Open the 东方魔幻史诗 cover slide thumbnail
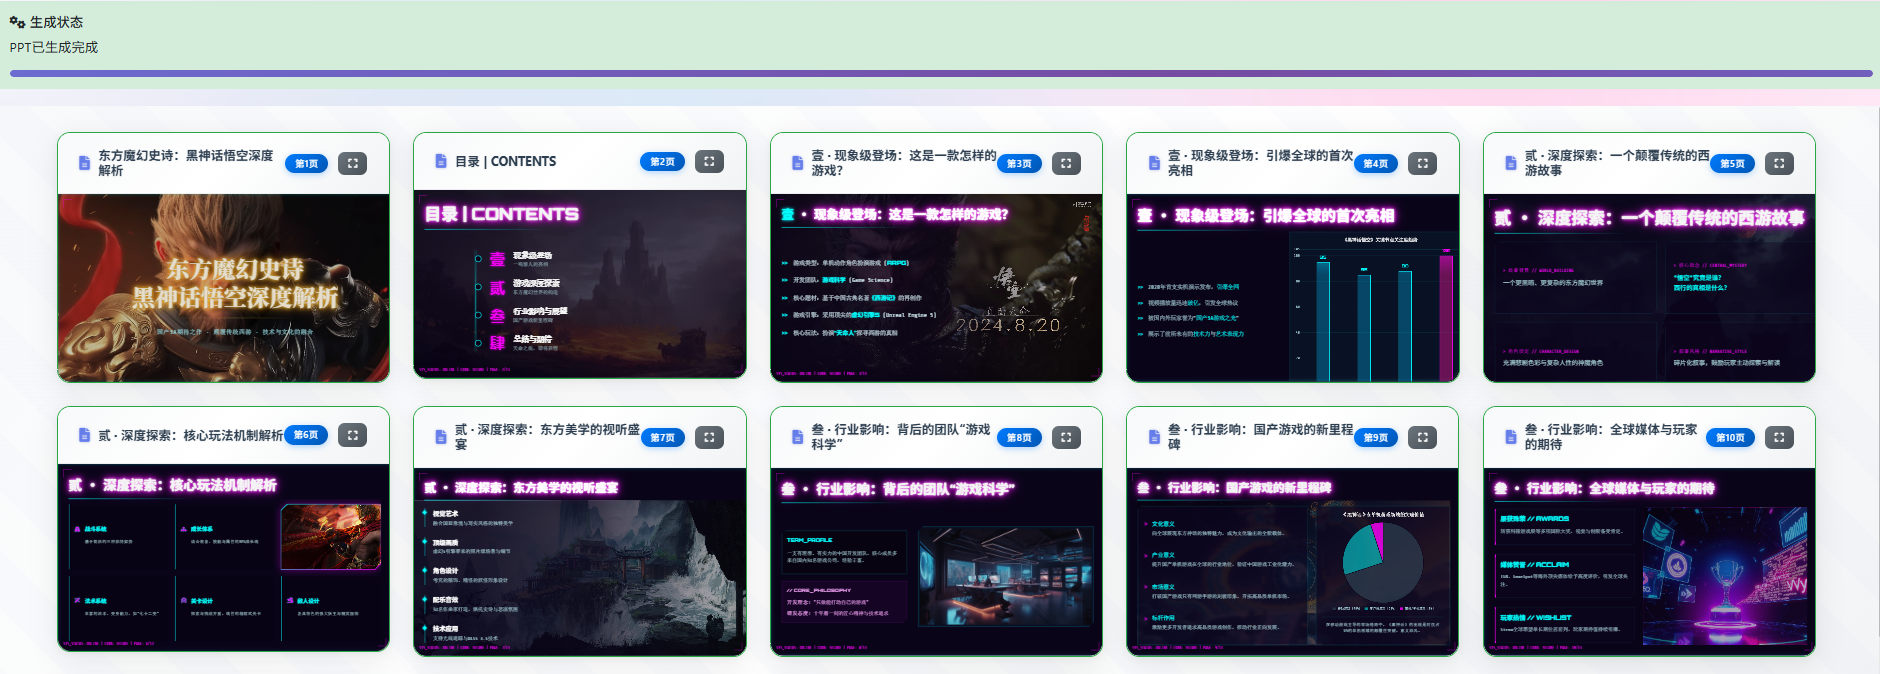 click(x=224, y=288)
